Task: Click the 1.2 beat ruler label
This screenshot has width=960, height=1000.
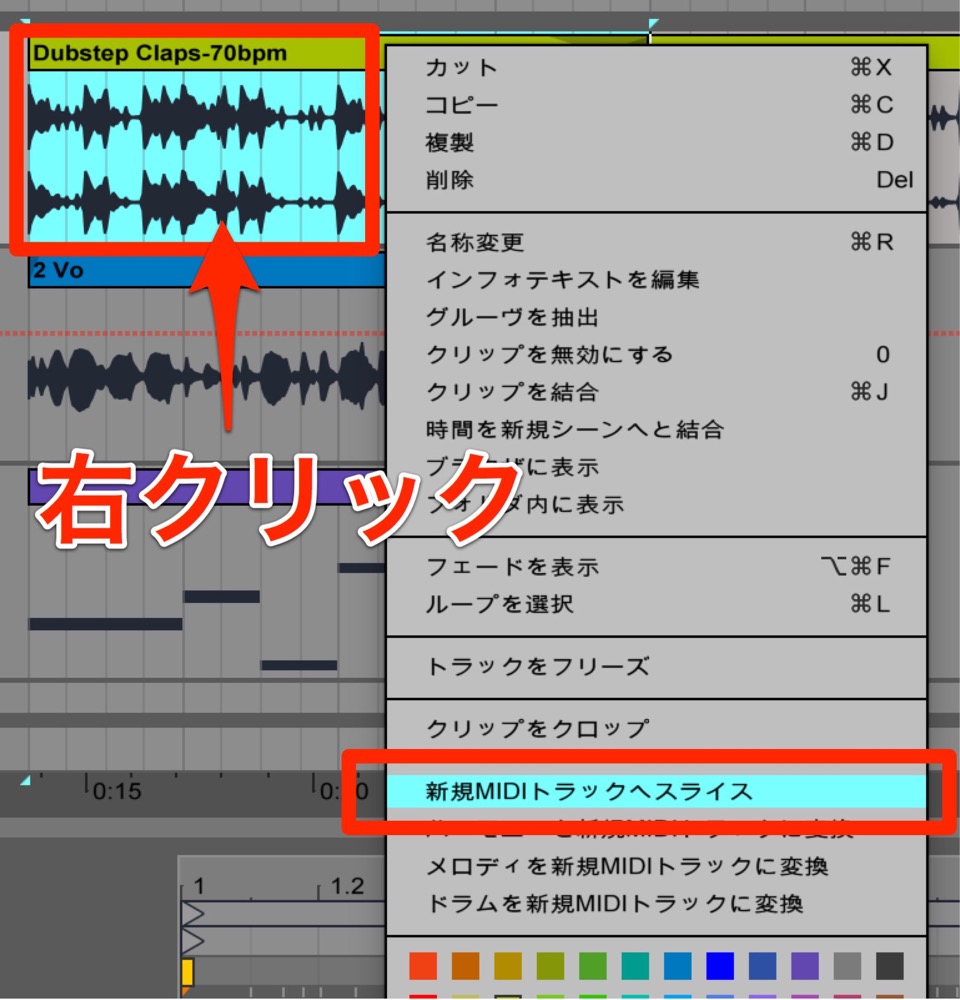Action: click(x=348, y=886)
